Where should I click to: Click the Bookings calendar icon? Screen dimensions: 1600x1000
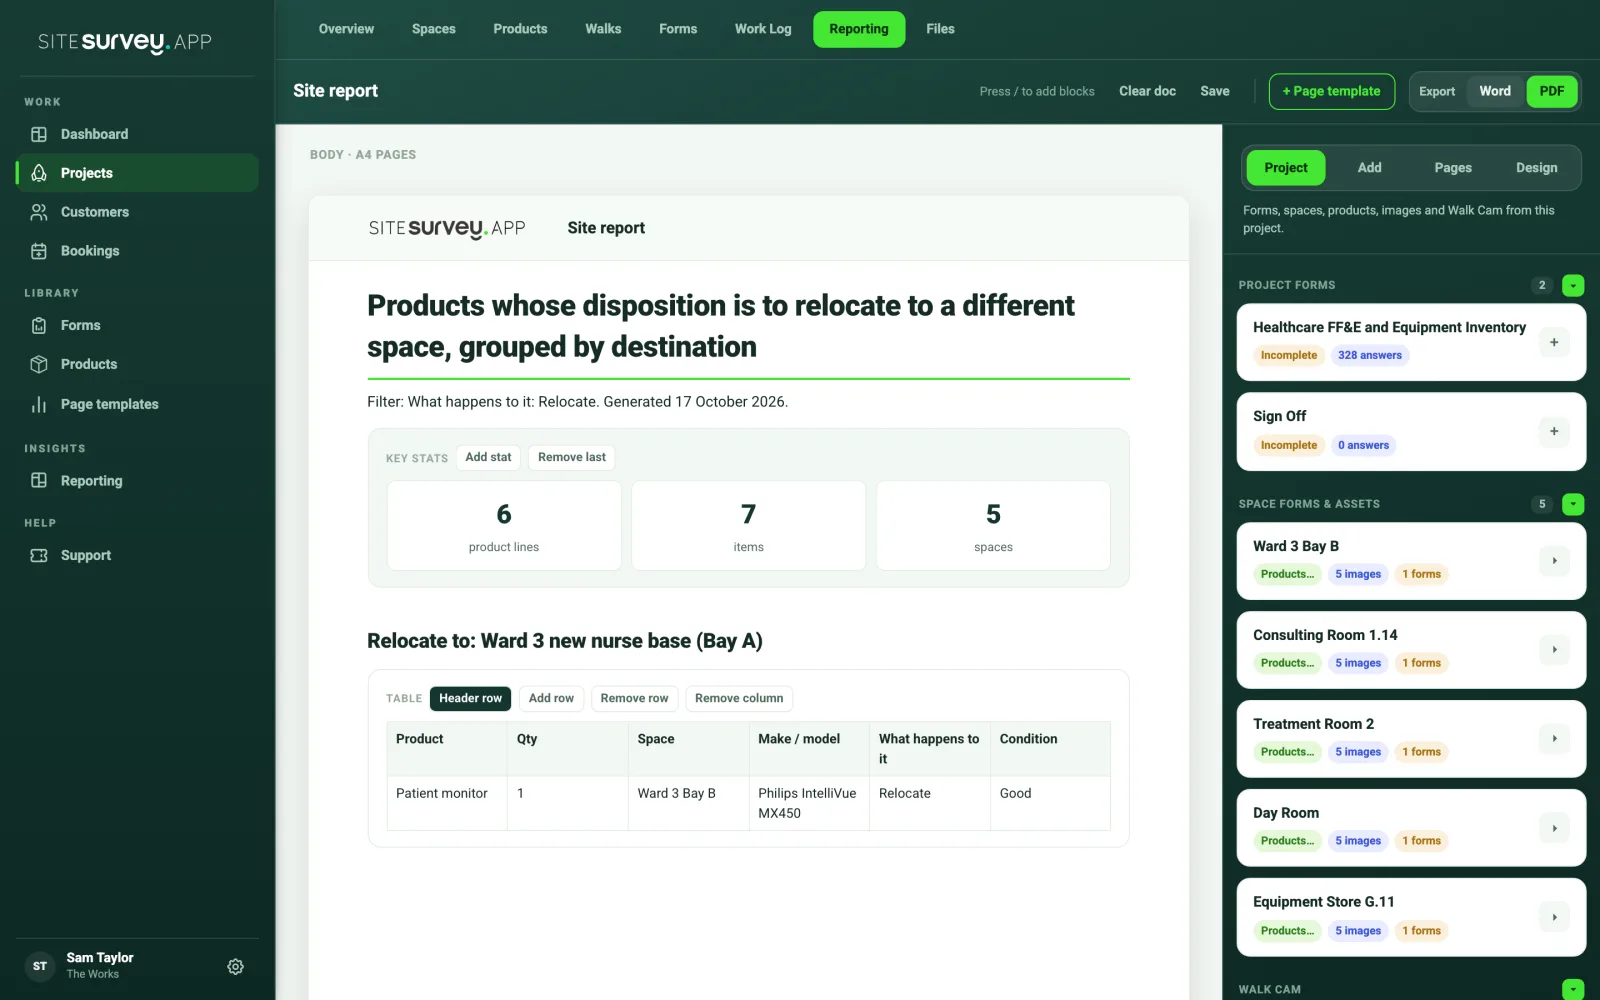coord(39,251)
